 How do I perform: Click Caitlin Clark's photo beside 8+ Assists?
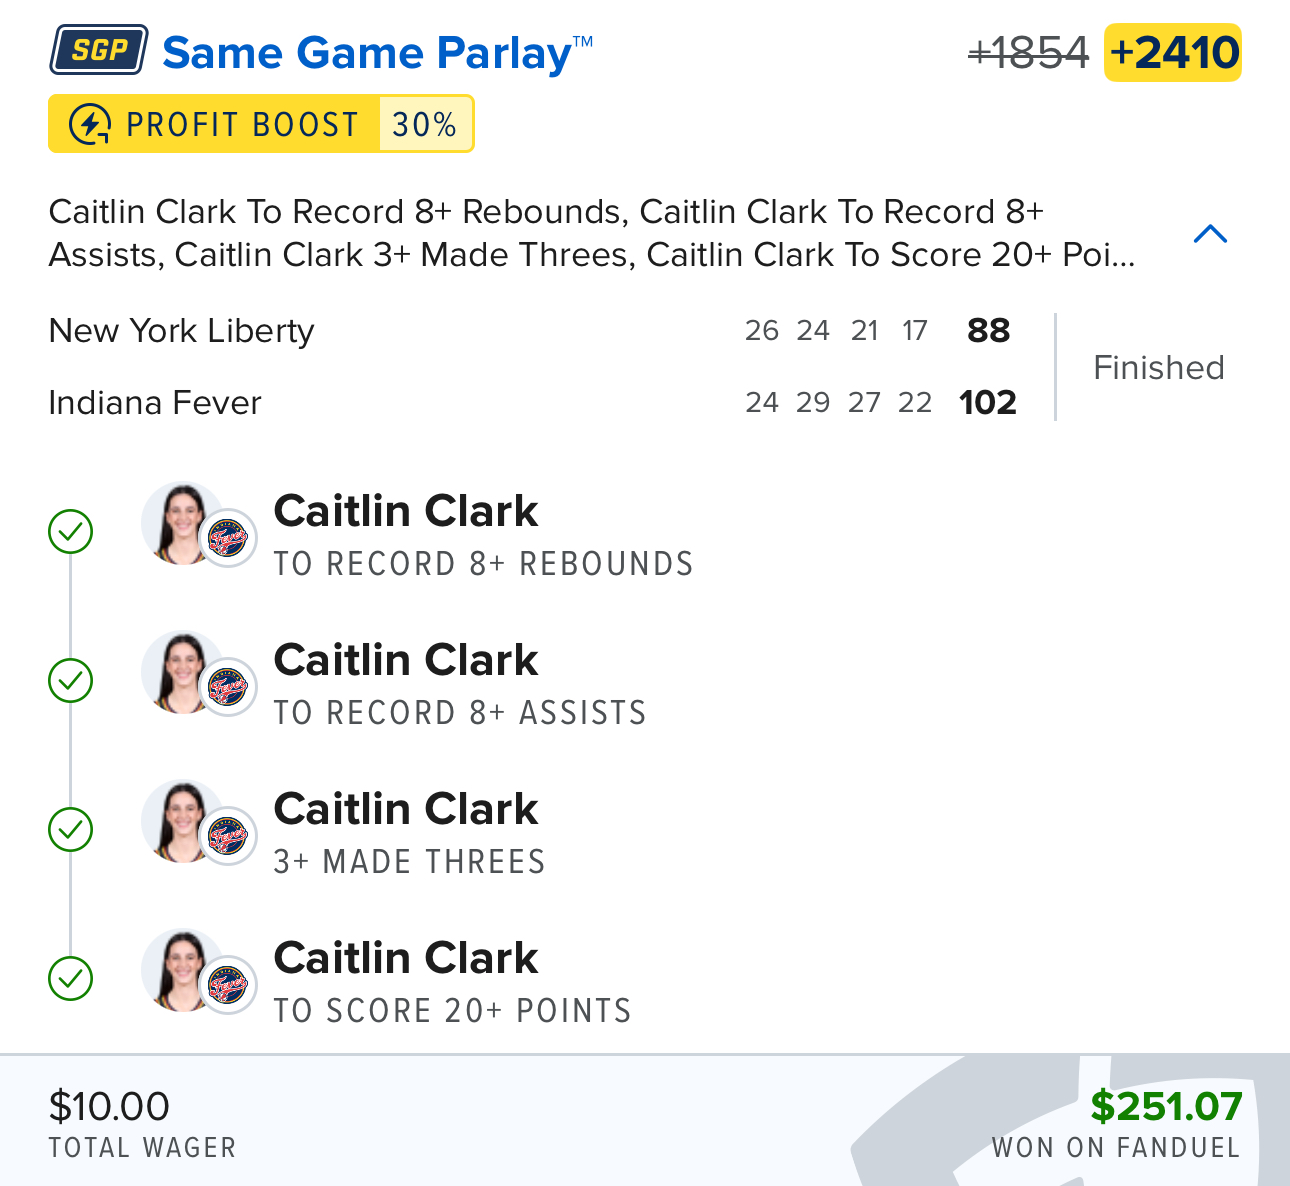point(180,671)
